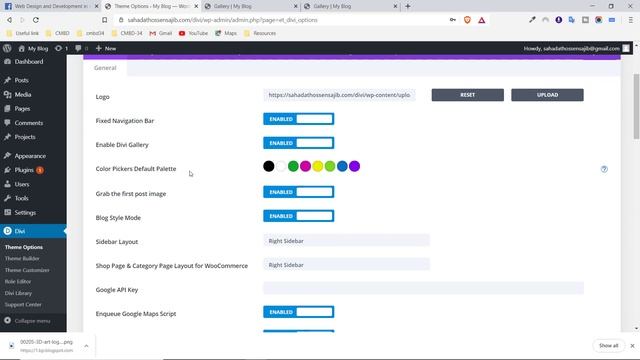Bookmark this page icon
This screenshot has height=360, width=640.
tap(104, 20)
